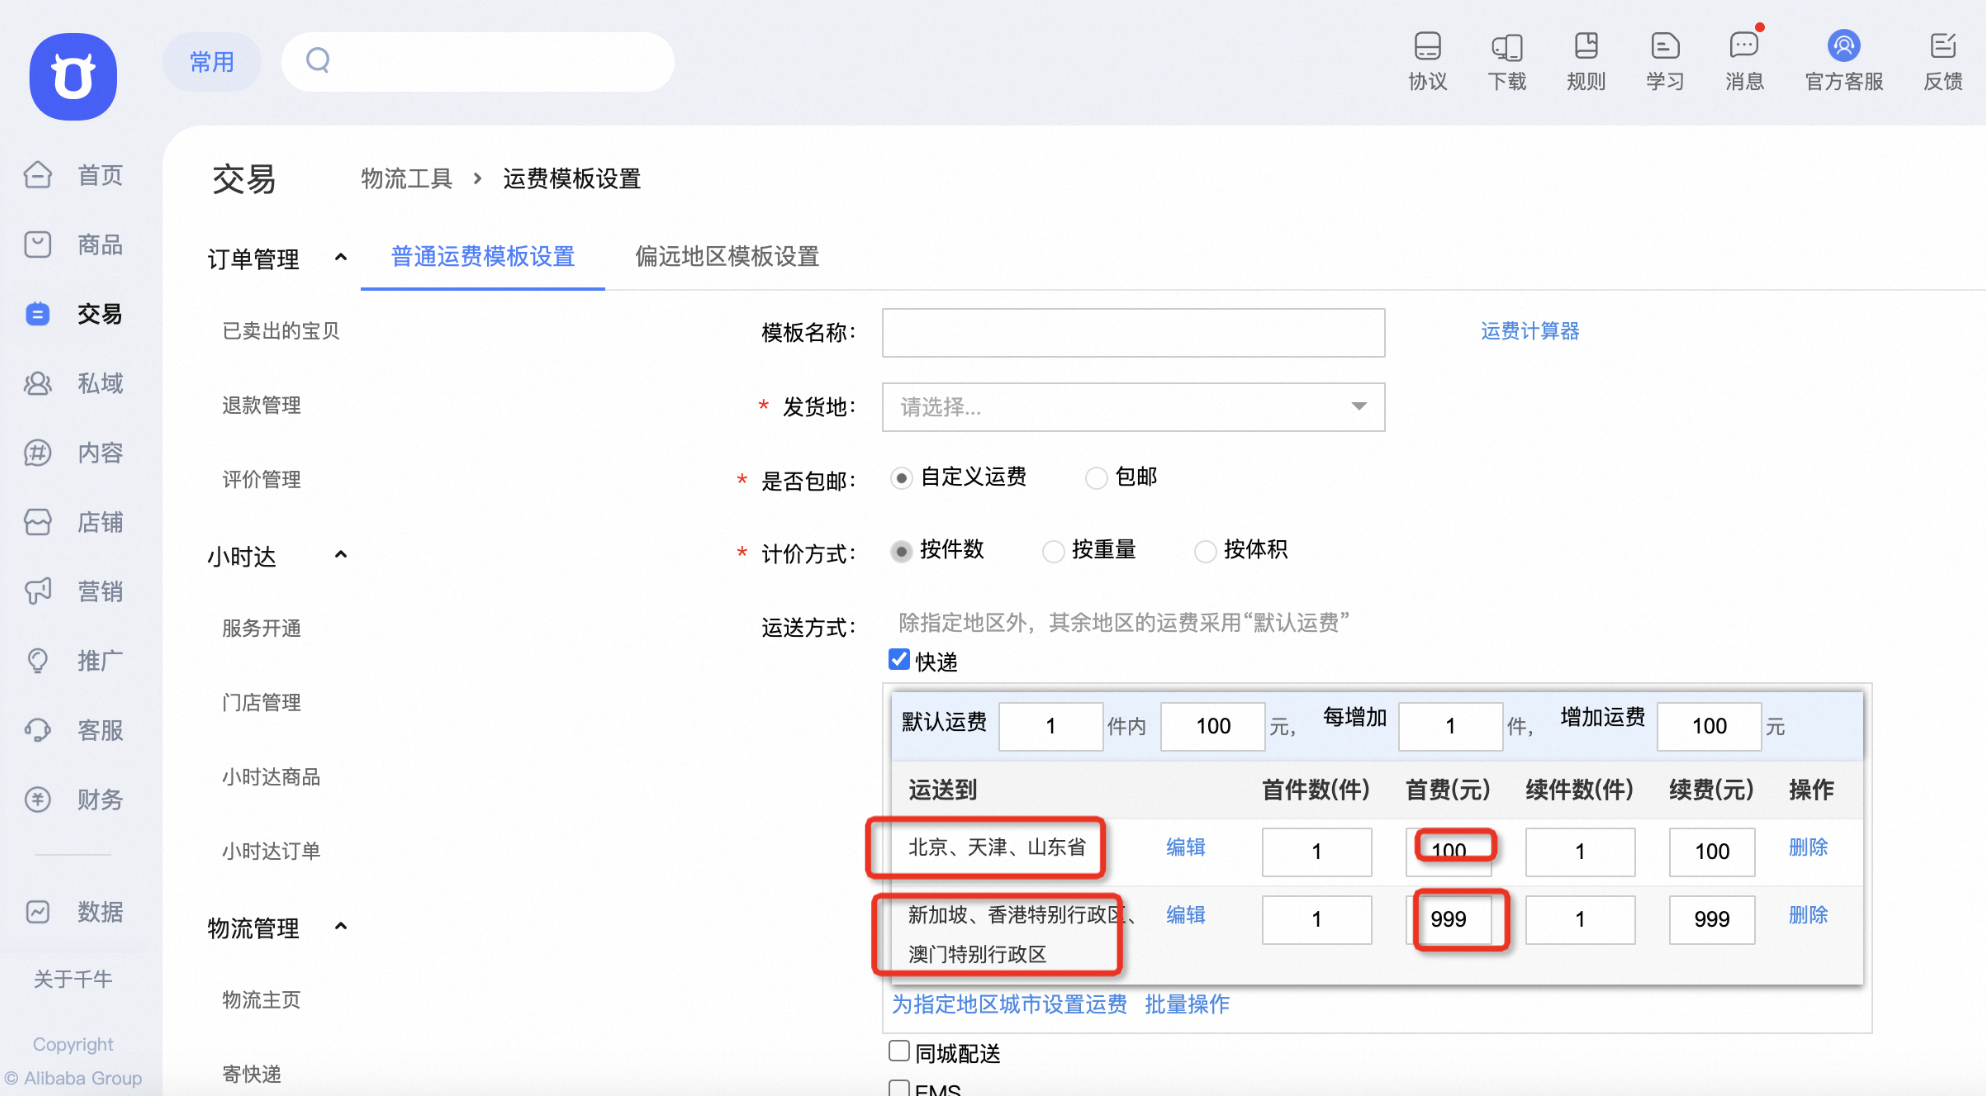Open 服务开通 menu item
The height and width of the screenshot is (1096, 1986).
click(x=261, y=628)
